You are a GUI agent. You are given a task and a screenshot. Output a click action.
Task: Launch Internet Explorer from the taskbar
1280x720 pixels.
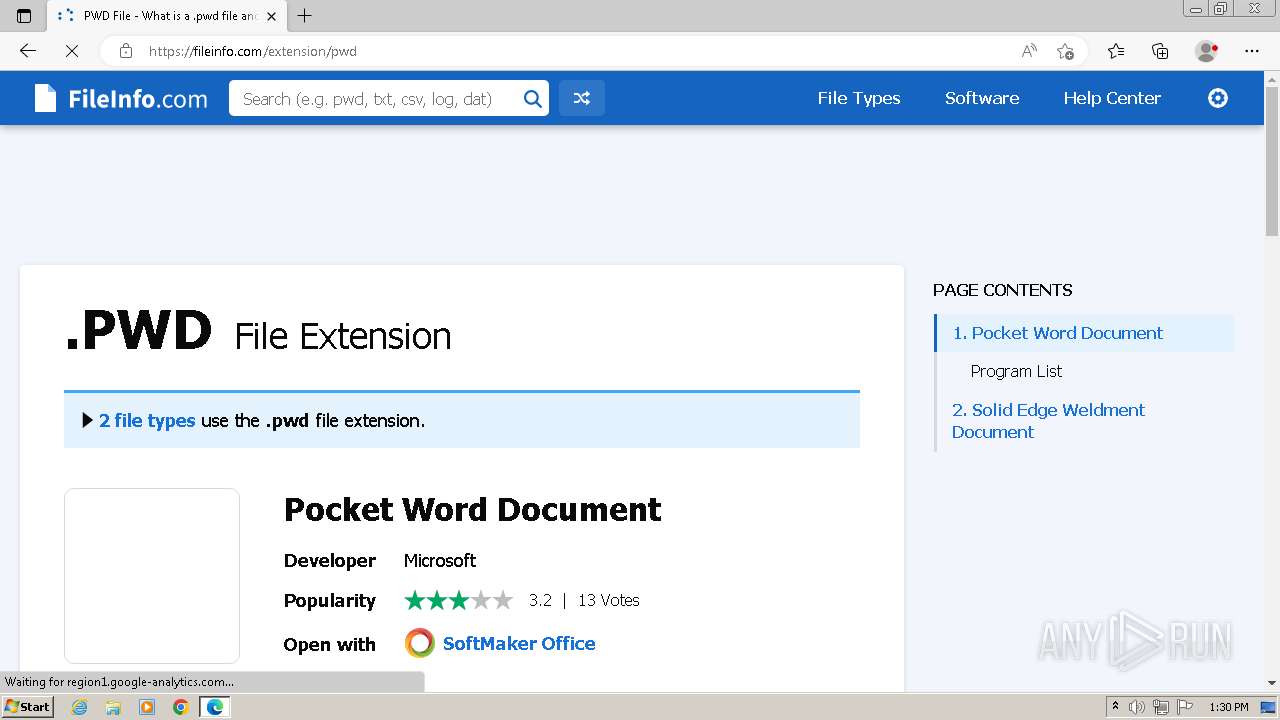click(80, 707)
